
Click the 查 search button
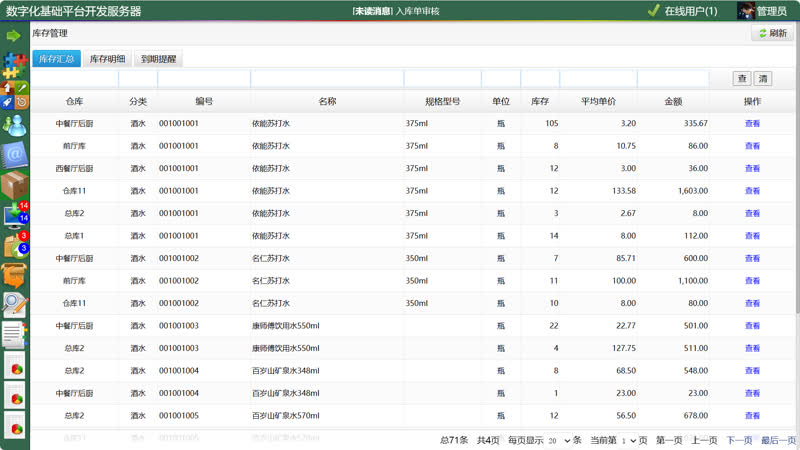[x=742, y=78]
